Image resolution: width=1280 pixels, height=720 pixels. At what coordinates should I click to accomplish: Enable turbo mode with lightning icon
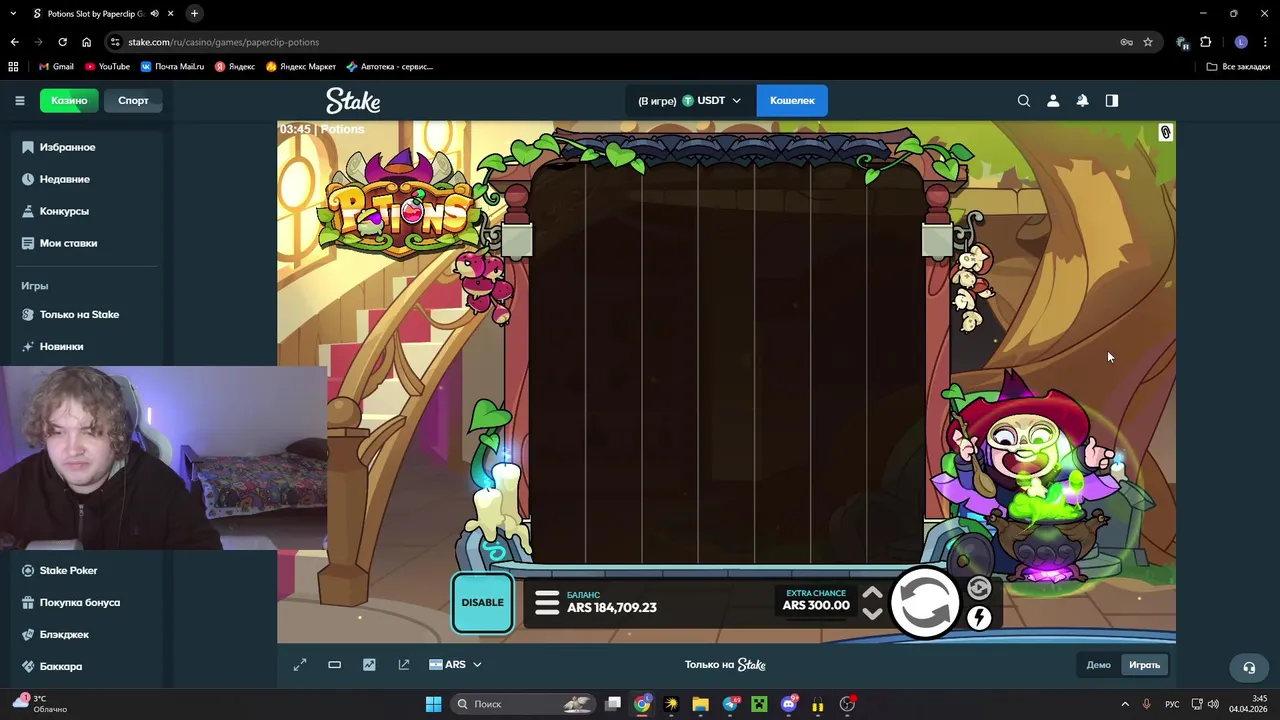(x=979, y=618)
